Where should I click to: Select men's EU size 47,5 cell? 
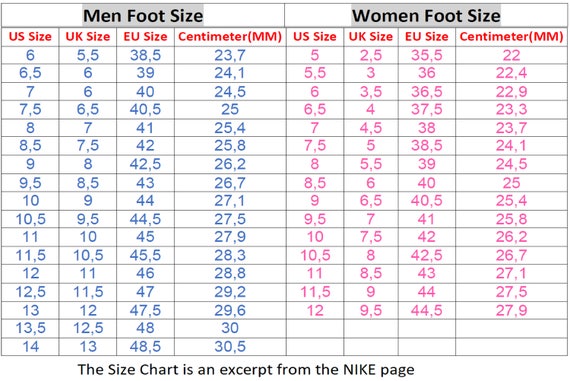tap(145, 310)
